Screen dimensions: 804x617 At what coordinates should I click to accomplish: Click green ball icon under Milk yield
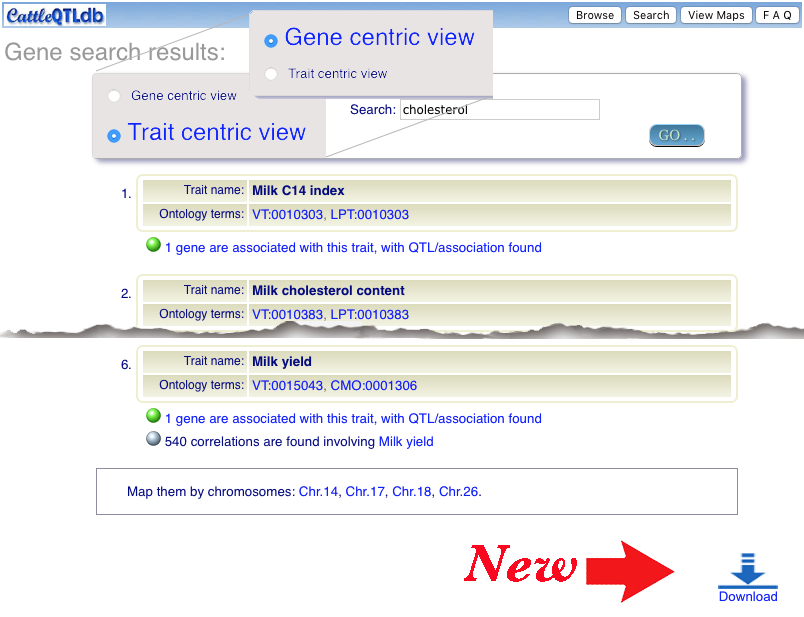click(153, 416)
